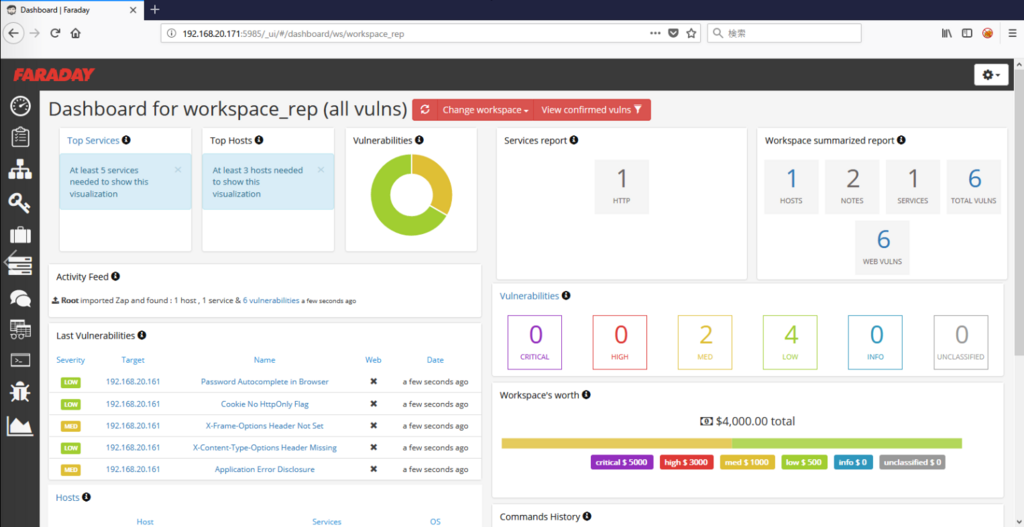Open Cookie No HttpOnly Flag vulnerability
This screenshot has height=527, width=1024.
coord(264,404)
